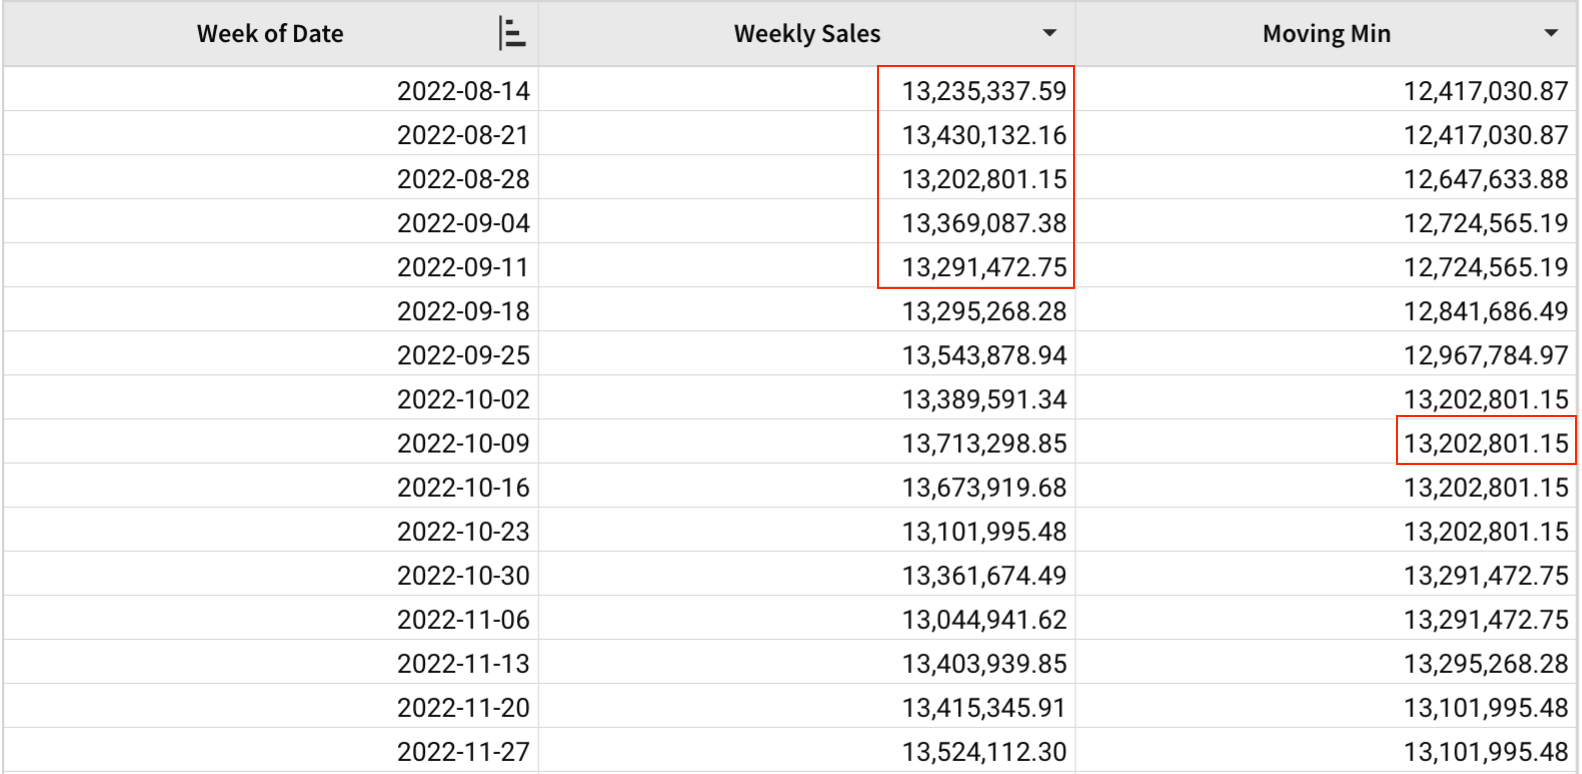Select the Week of Date column header

pos(270,34)
